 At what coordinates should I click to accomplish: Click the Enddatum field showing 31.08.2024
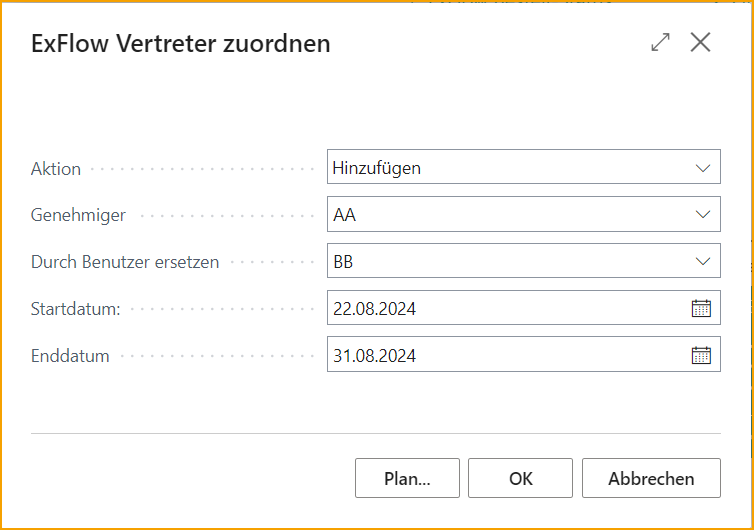(x=524, y=354)
